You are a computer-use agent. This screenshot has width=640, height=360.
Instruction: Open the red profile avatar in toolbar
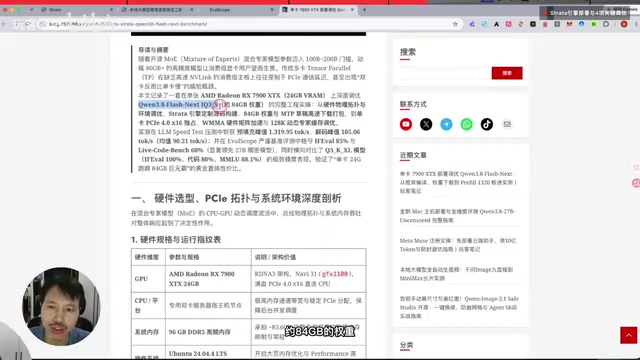tap(624, 24)
